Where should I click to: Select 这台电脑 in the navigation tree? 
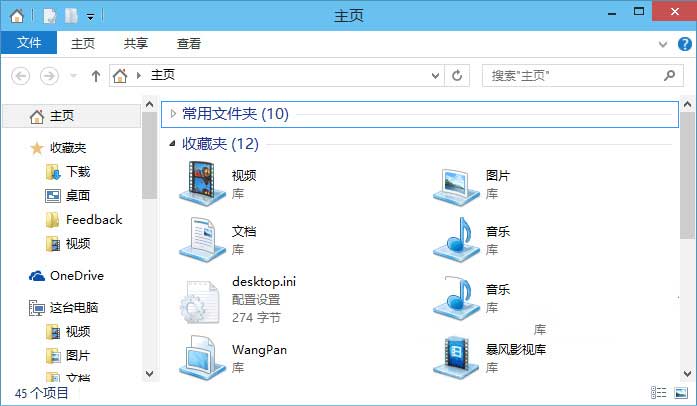coord(73,308)
